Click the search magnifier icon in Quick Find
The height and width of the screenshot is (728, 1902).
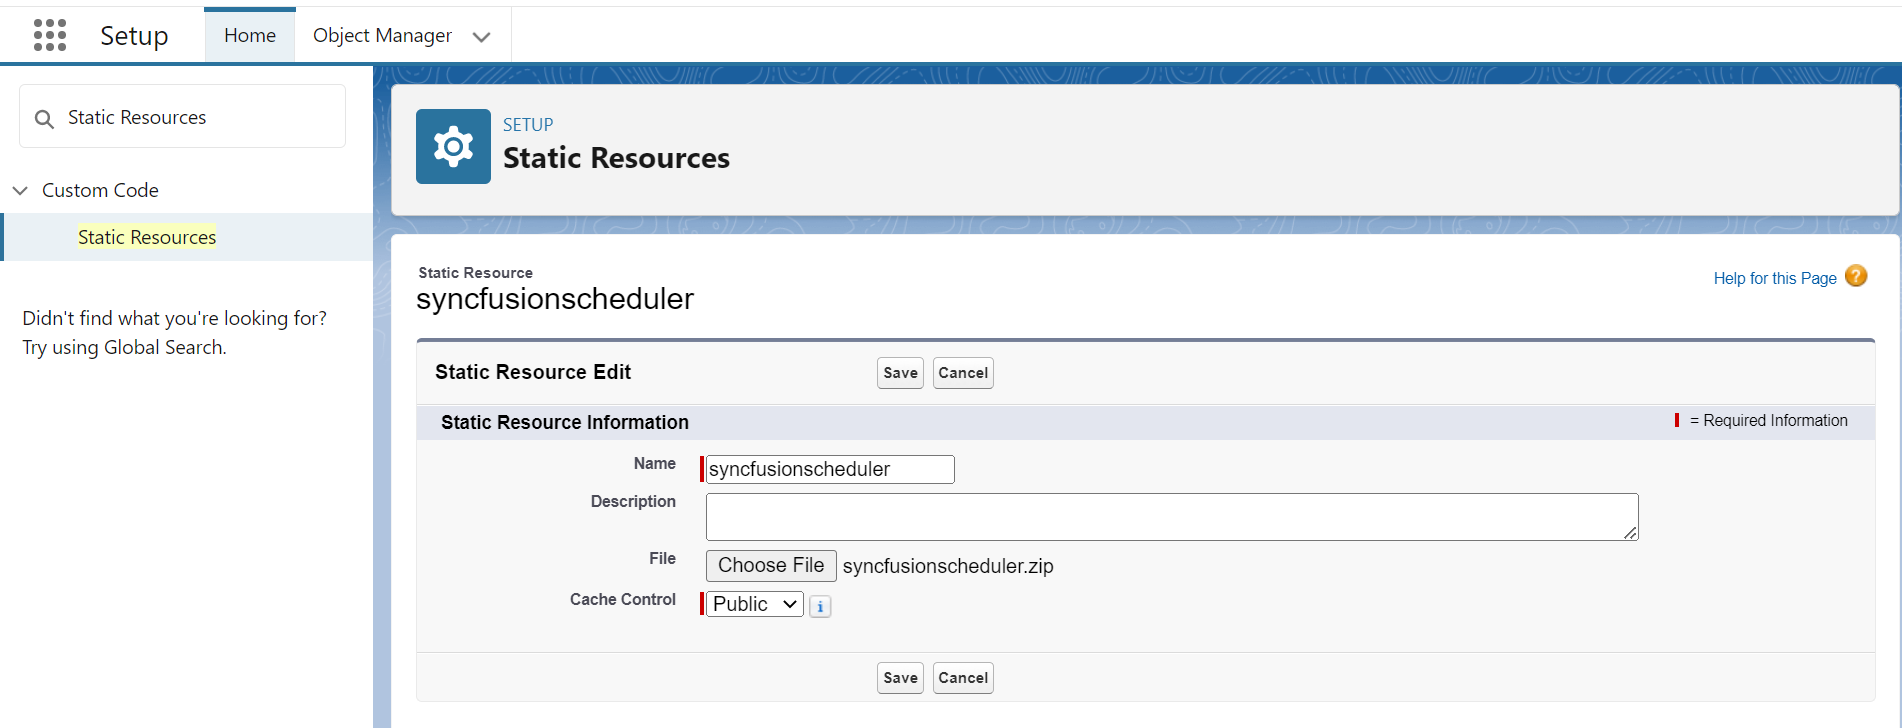(x=44, y=119)
